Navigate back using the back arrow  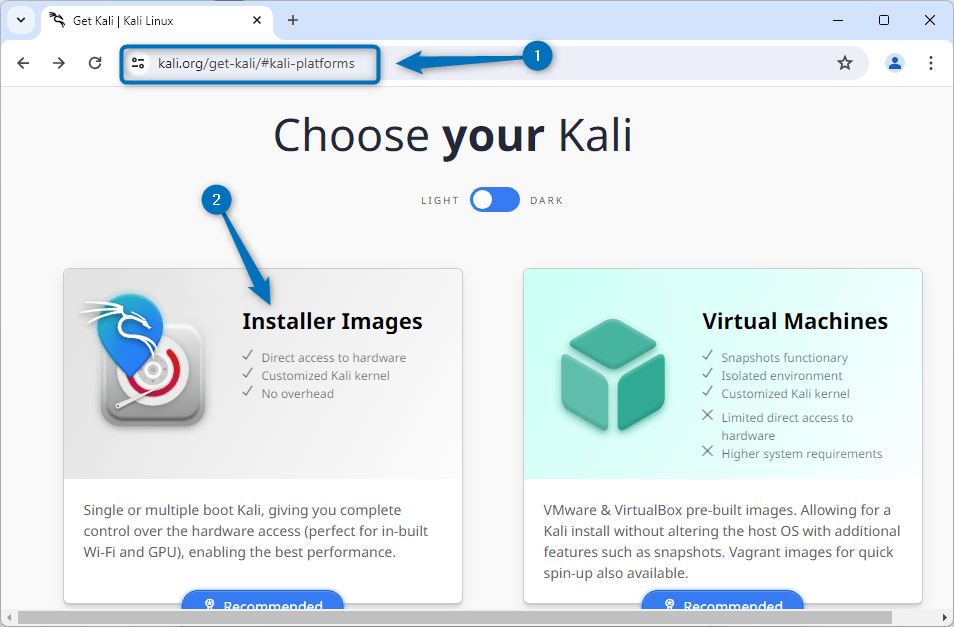pyautogui.click(x=23, y=62)
